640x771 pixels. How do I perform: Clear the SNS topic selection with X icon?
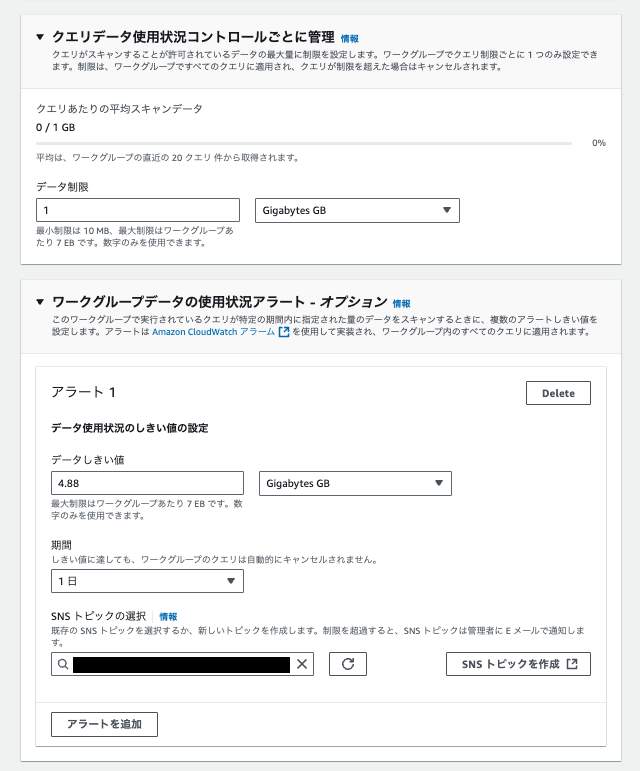point(302,664)
